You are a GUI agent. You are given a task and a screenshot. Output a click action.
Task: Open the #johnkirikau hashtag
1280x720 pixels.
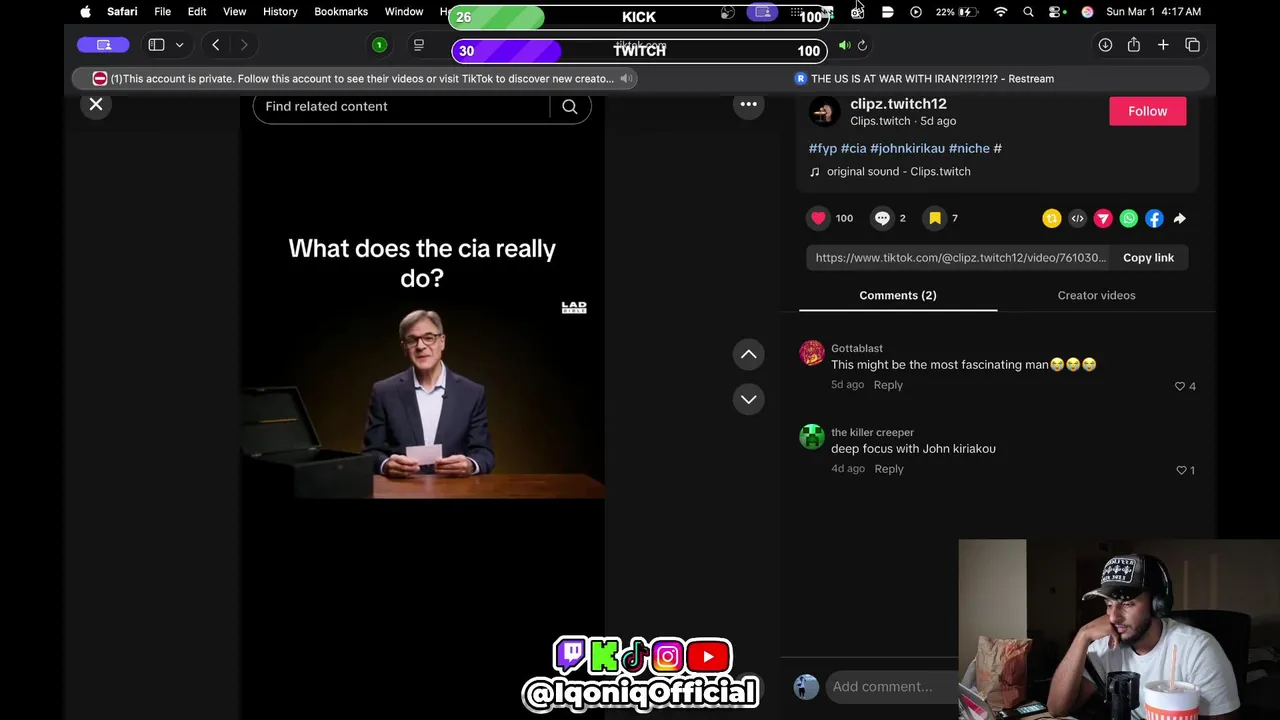pos(907,148)
